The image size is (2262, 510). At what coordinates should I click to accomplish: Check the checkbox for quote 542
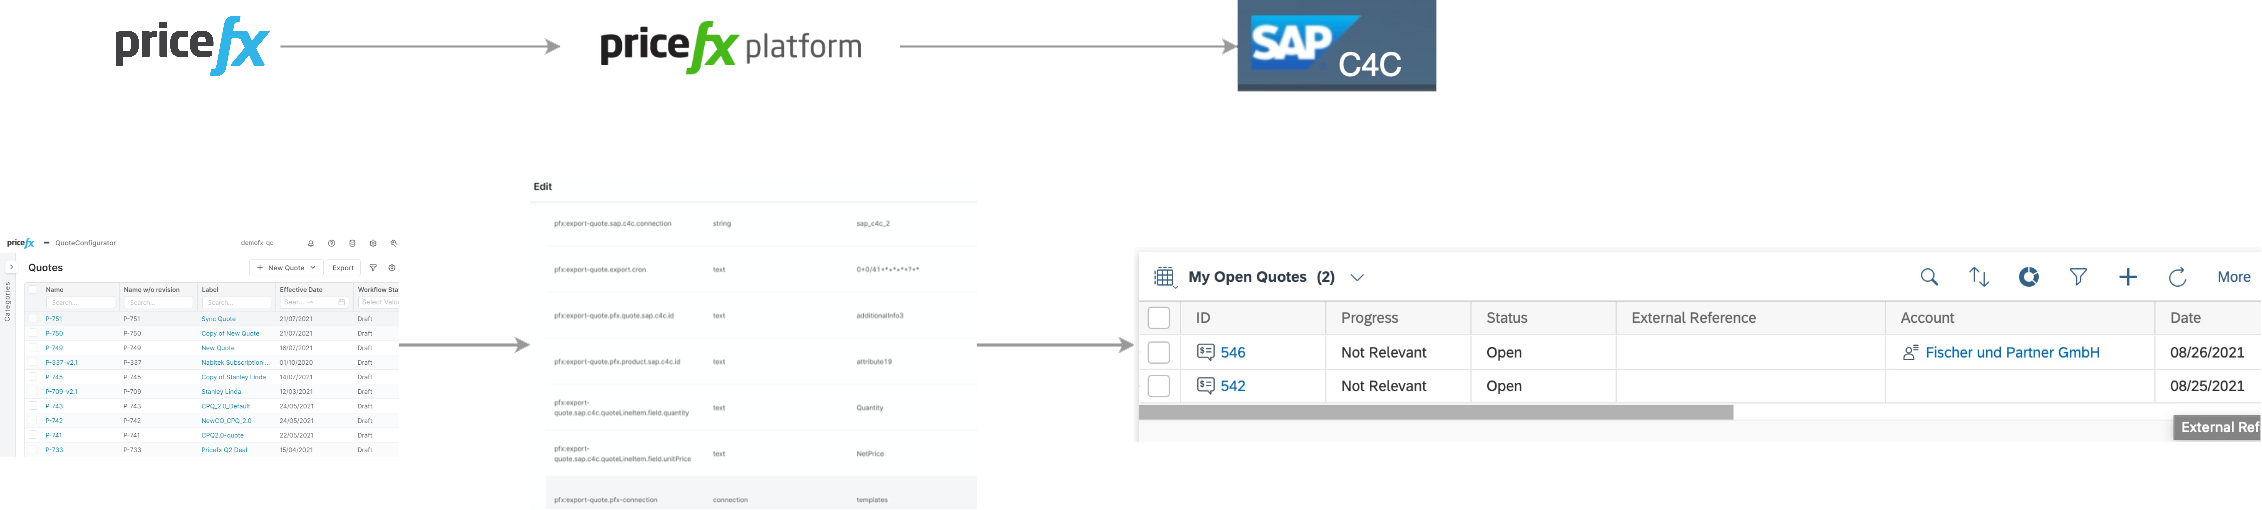pos(1159,385)
